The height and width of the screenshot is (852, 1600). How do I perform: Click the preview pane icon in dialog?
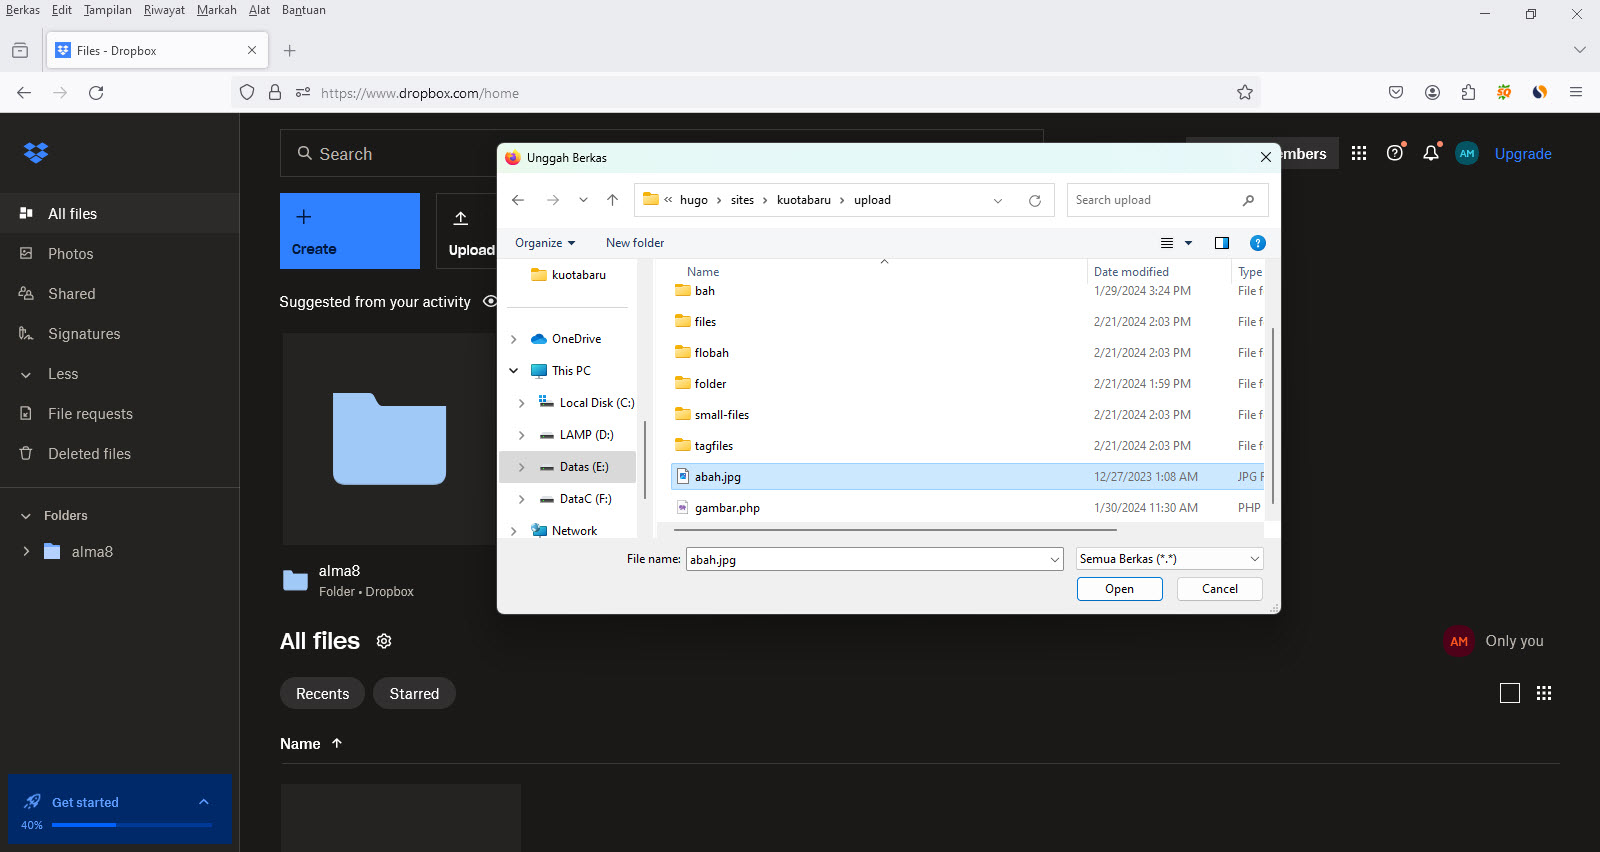coord(1221,243)
